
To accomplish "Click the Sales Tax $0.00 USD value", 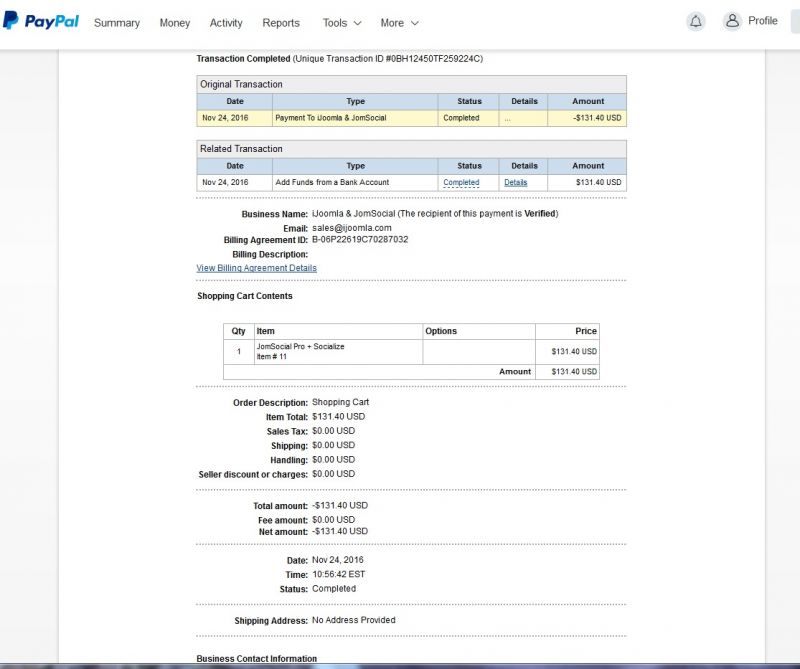I will point(334,431).
